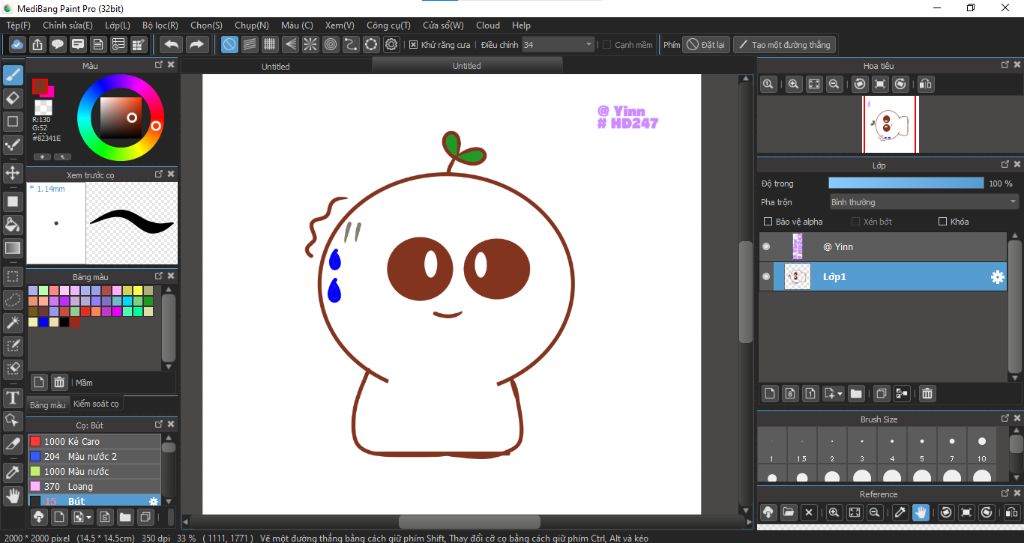This screenshot has width=1024, height=543.
Task: Toggle the Khử răng cưa checkbox
Action: tap(413, 44)
